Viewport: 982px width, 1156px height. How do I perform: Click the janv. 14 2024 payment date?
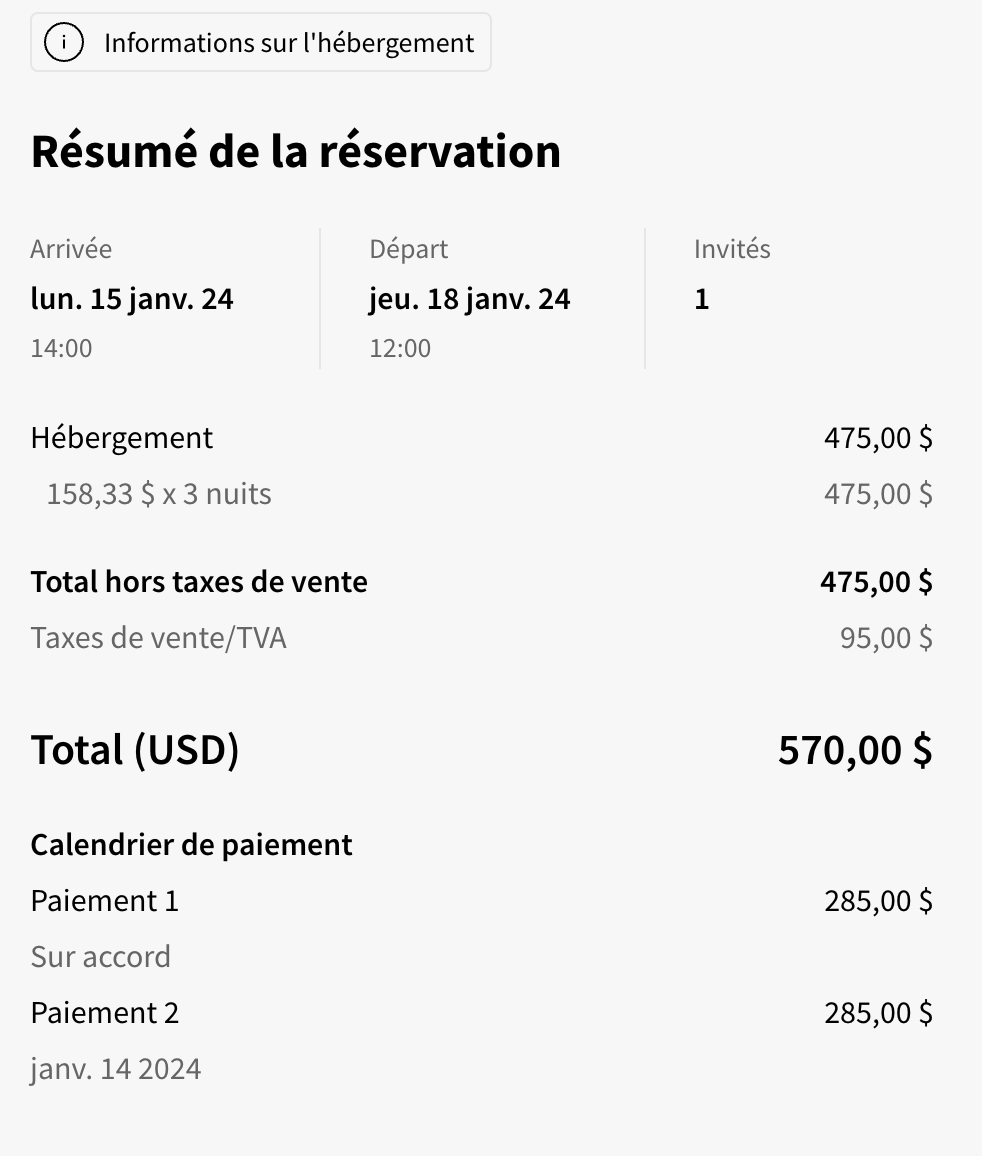[116, 1069]
